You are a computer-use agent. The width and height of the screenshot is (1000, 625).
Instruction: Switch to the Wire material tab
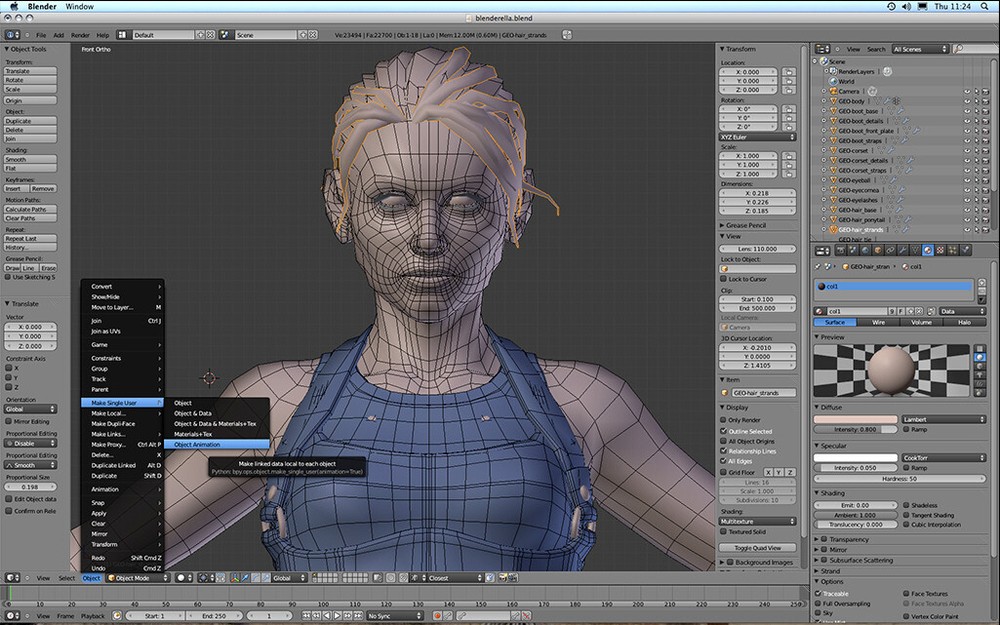pyautogui.click(x=878, y=322)
